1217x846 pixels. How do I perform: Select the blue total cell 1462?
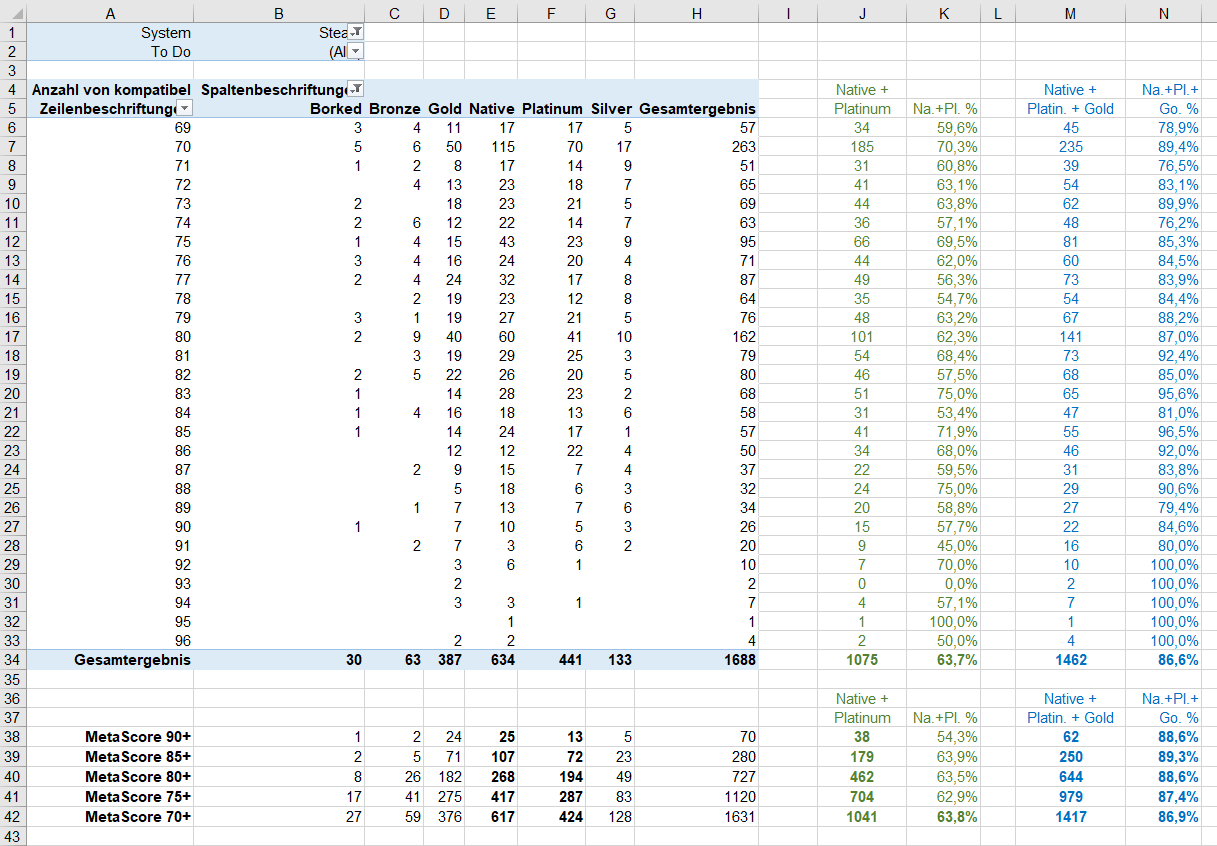click(1070, 660)
